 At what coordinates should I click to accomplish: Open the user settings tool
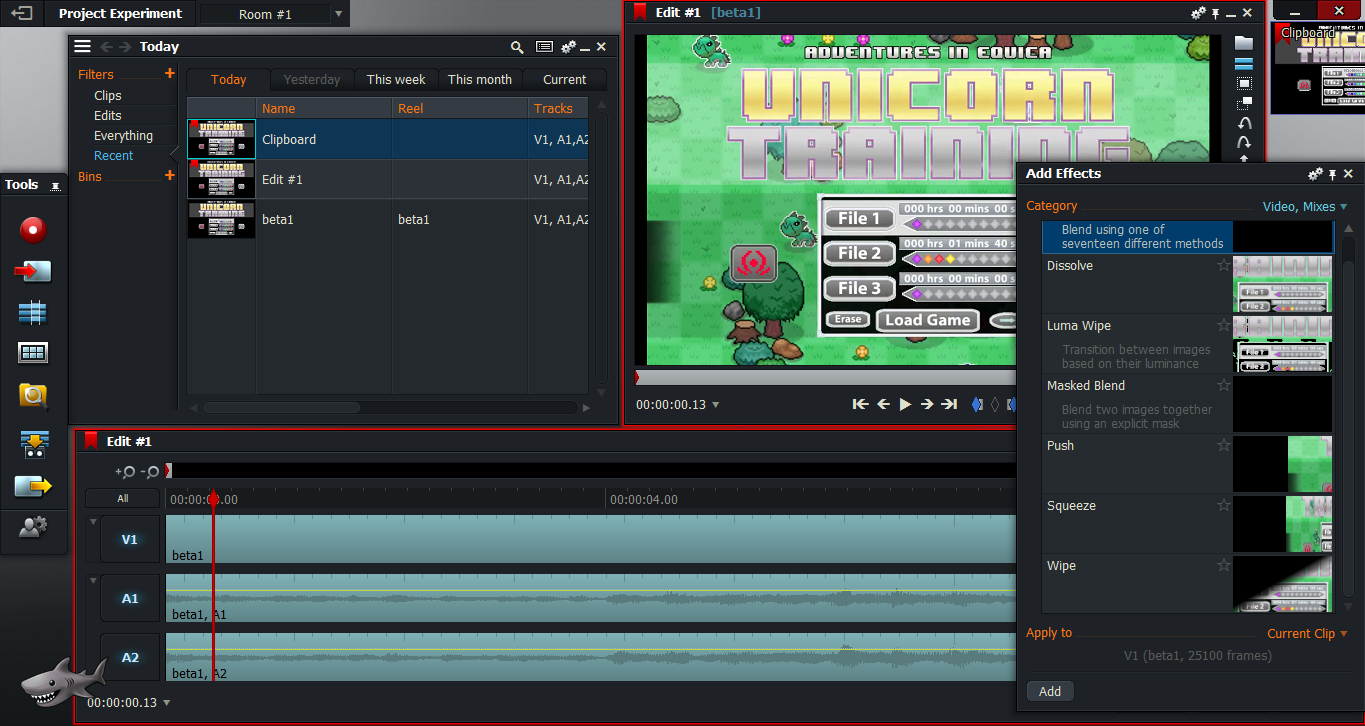tap(33, 527)
